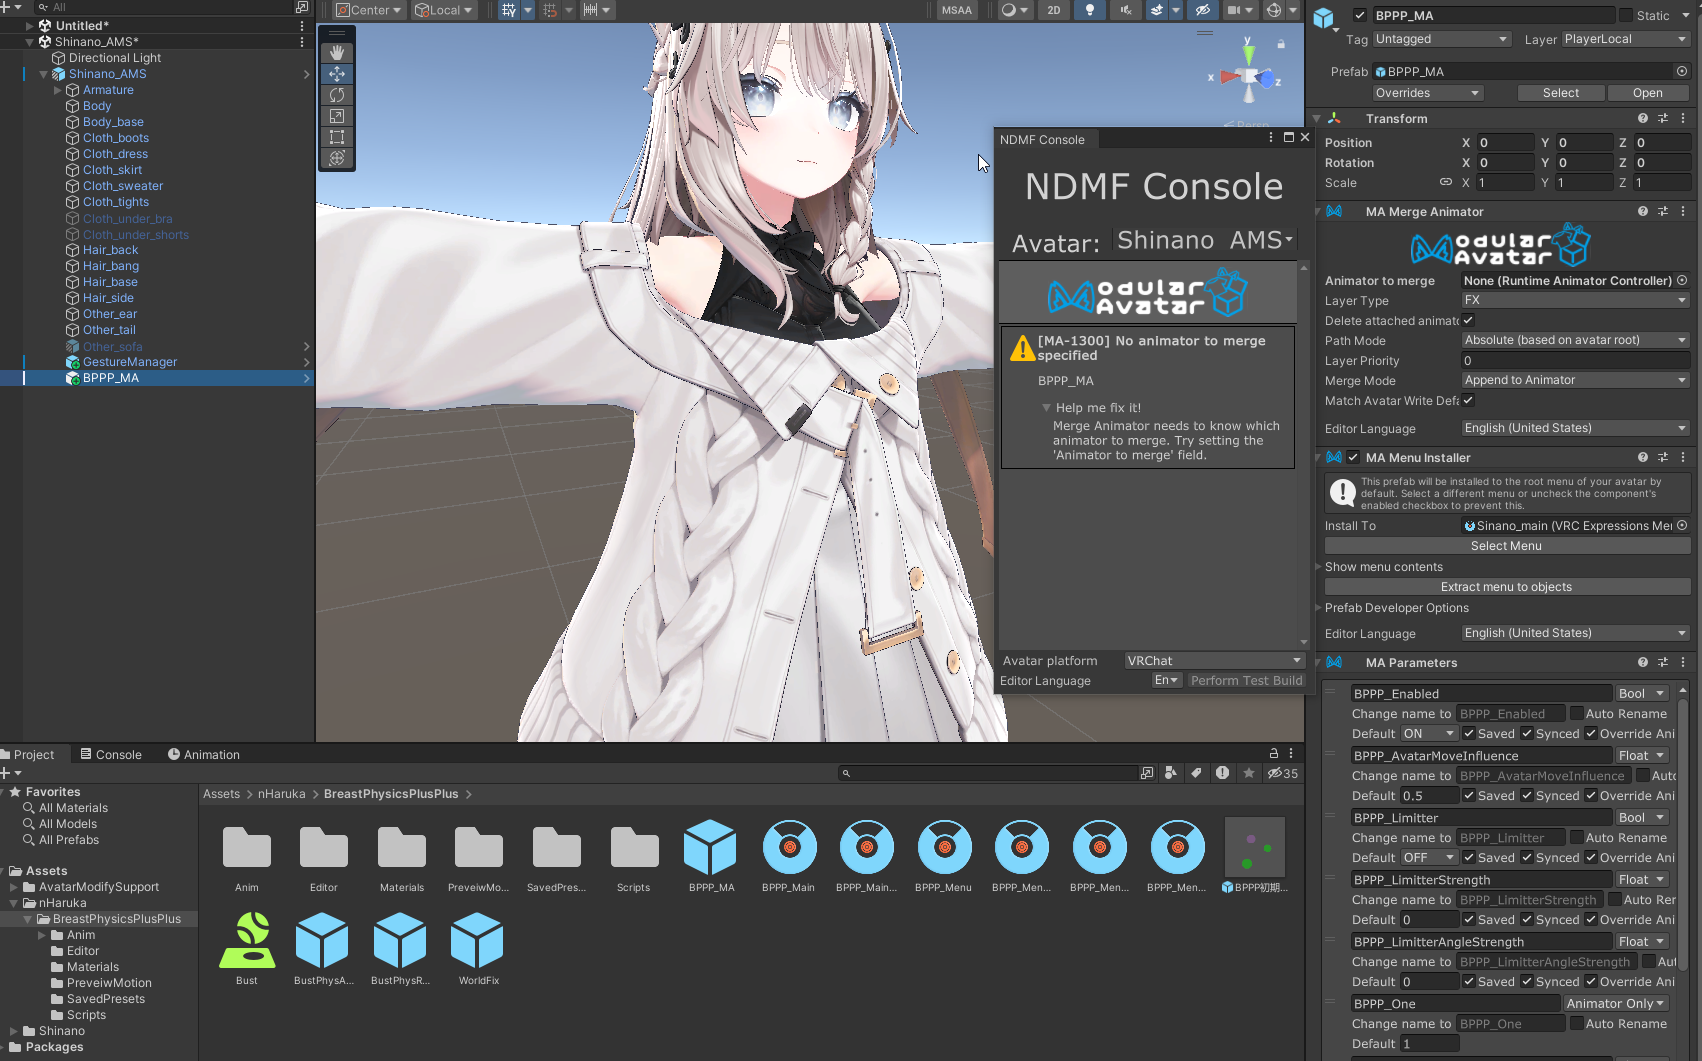Viewport: 1702px width, 1061px height.
Task: Switch to the Animation tab
Action: point(203,754)
